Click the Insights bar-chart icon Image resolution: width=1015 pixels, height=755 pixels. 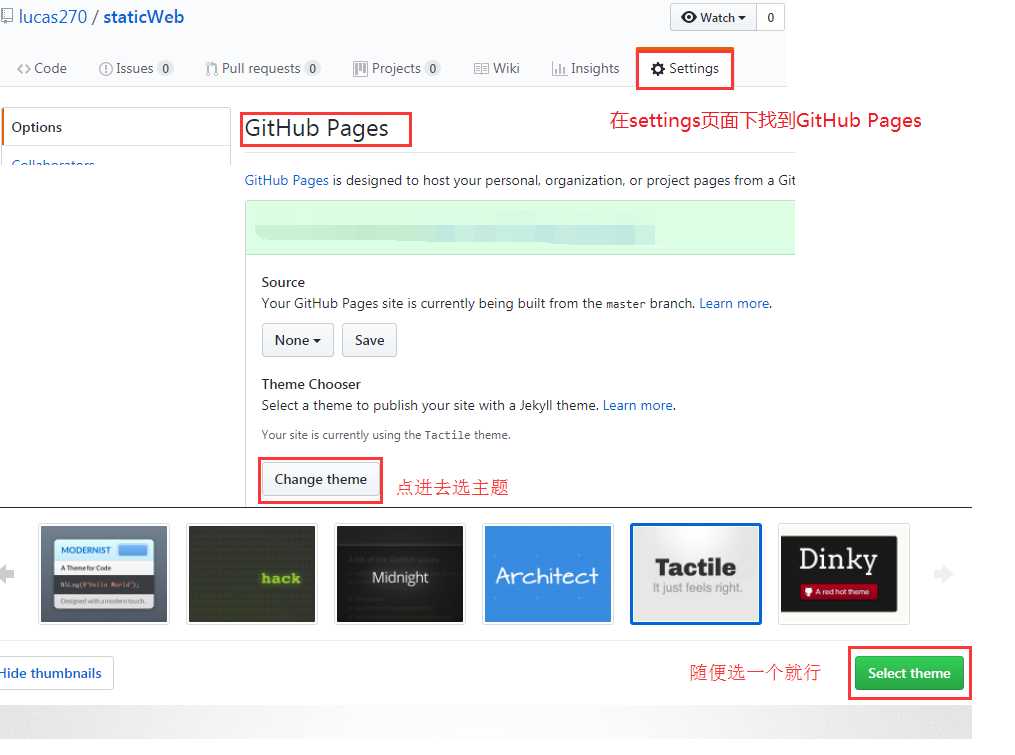coord(559,69)
